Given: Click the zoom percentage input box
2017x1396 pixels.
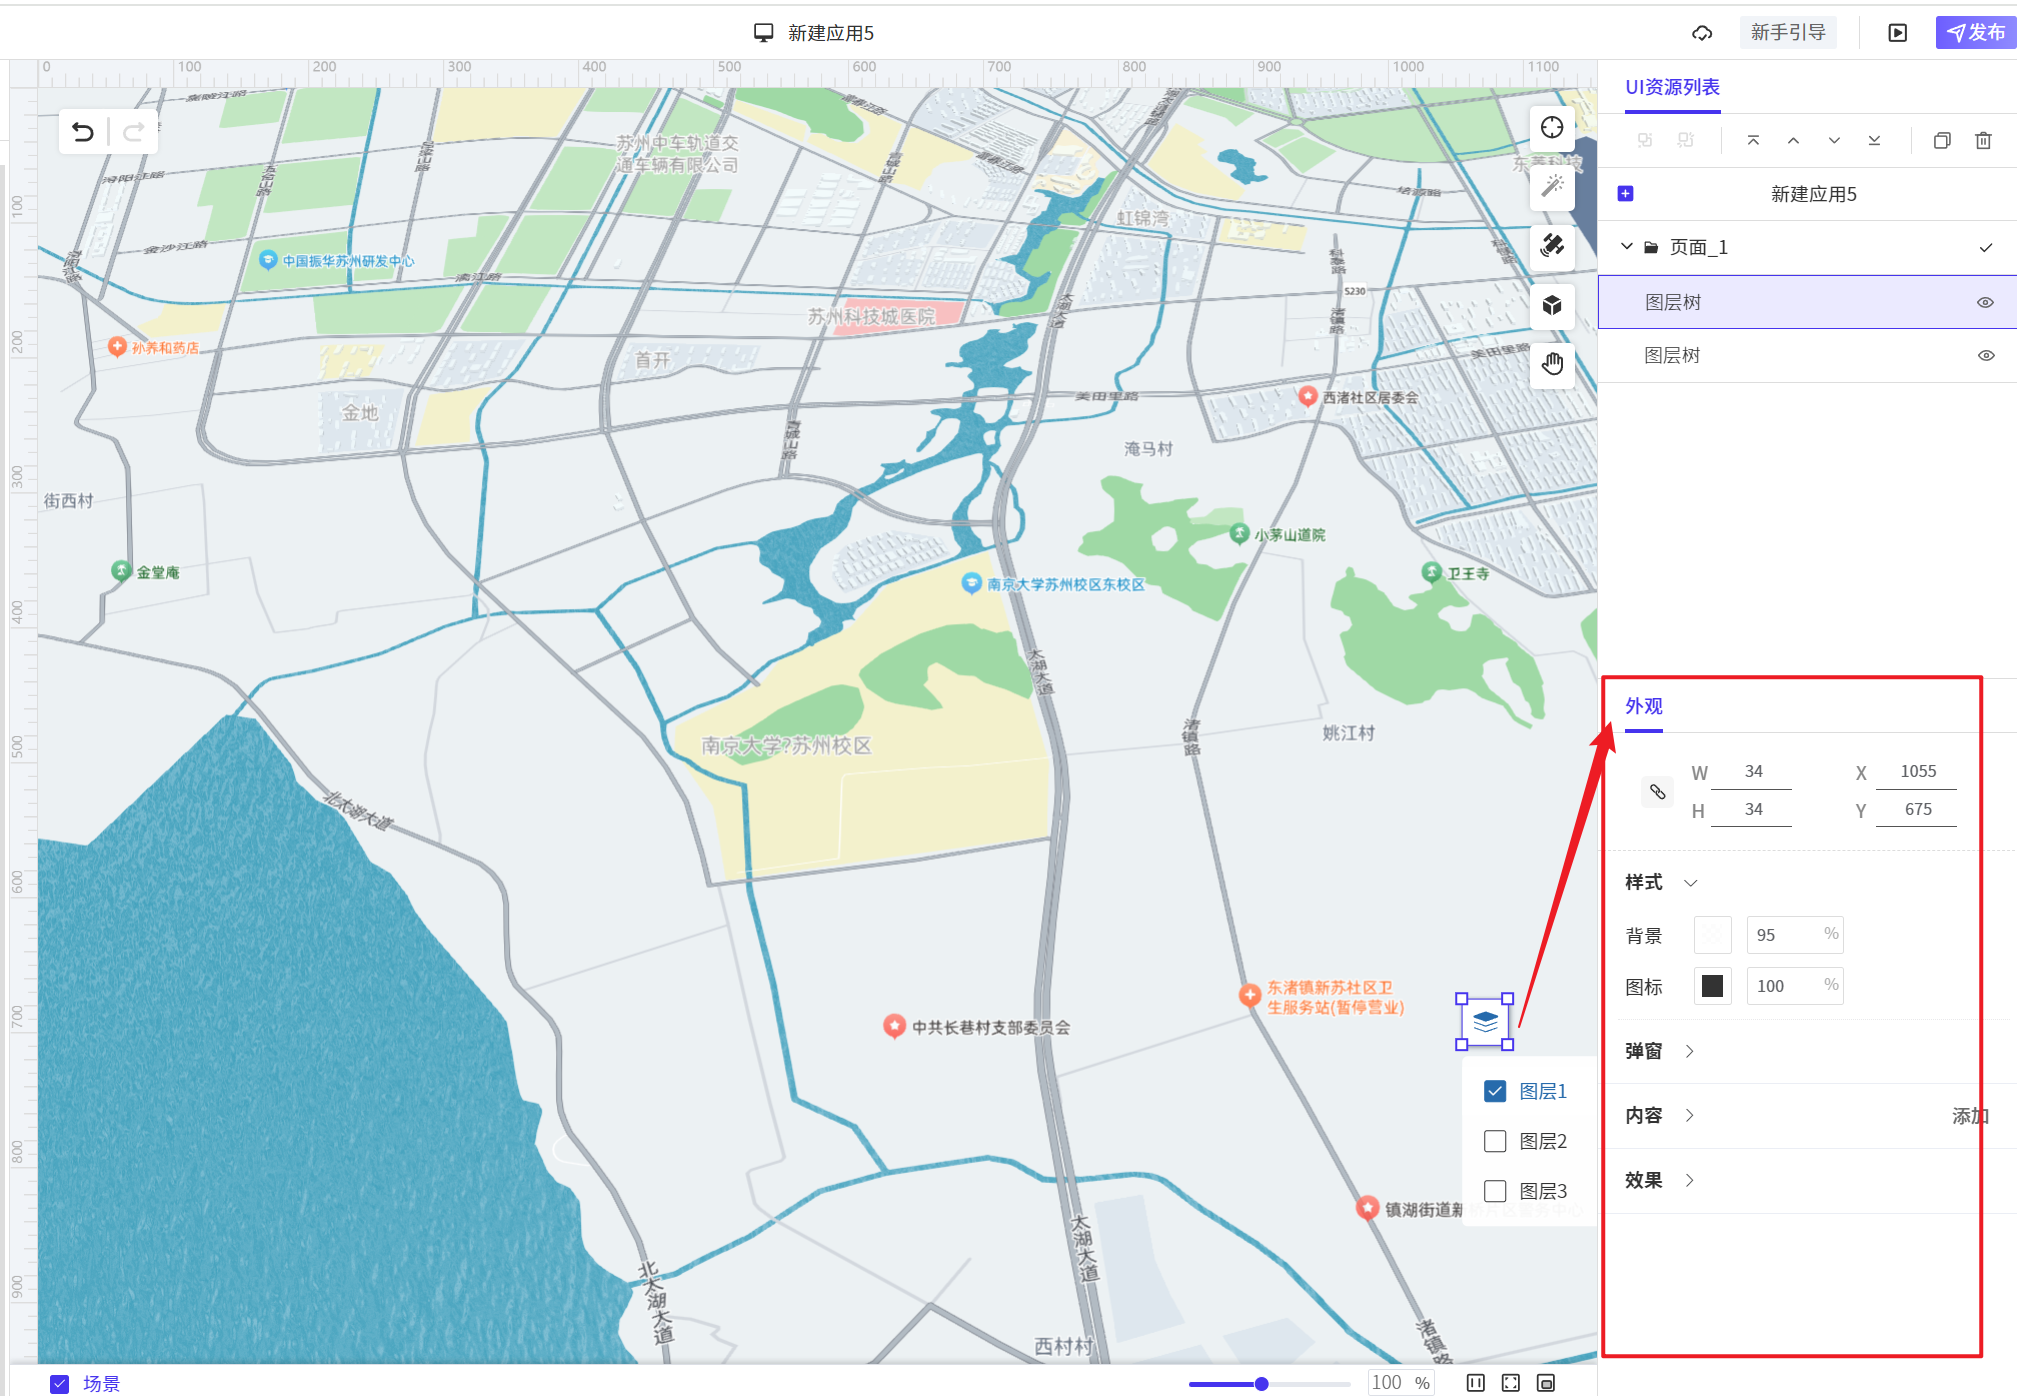Looking at the screenshot, I should (x=1401, y=1383).
